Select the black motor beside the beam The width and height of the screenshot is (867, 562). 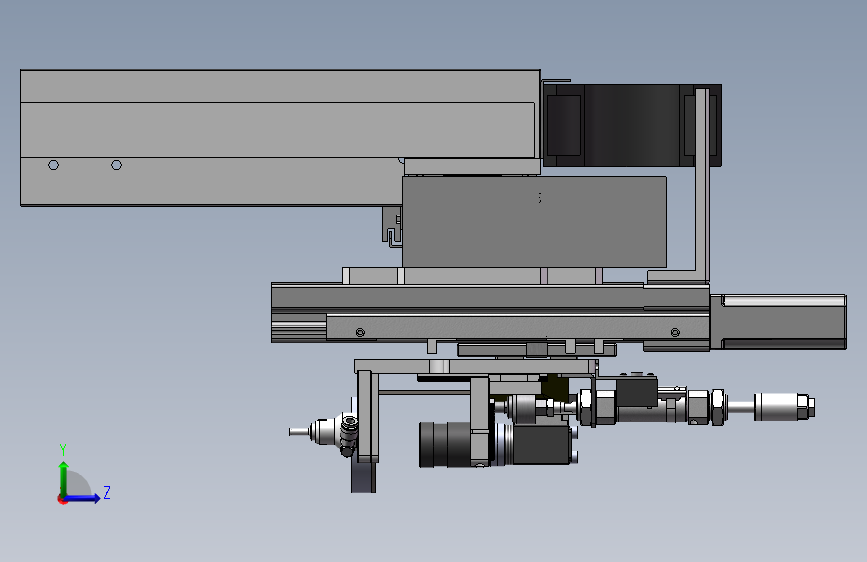click(x=632, y=126)
